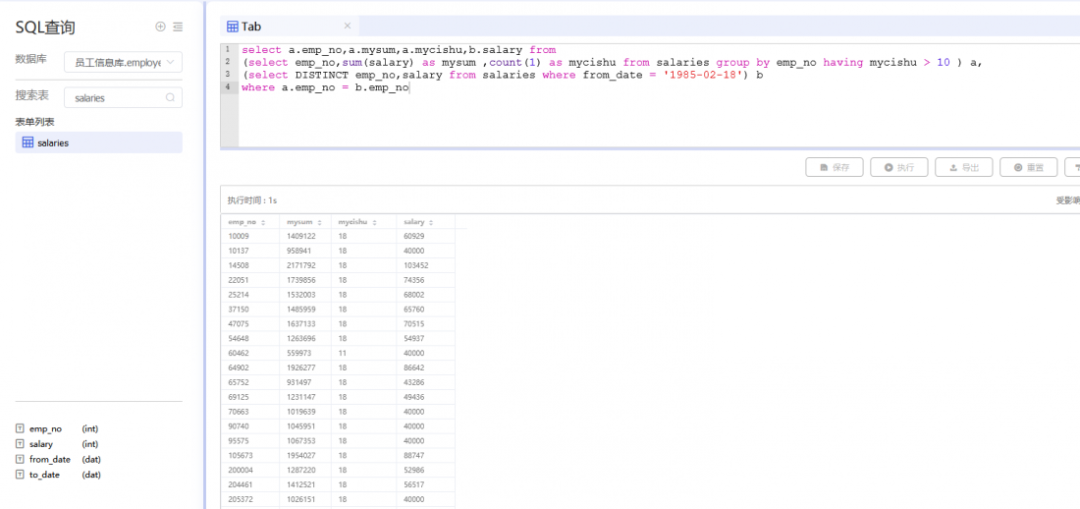Click the emp_no cell 200004
The image size is (1080, 509).
[x=250, y=471]
